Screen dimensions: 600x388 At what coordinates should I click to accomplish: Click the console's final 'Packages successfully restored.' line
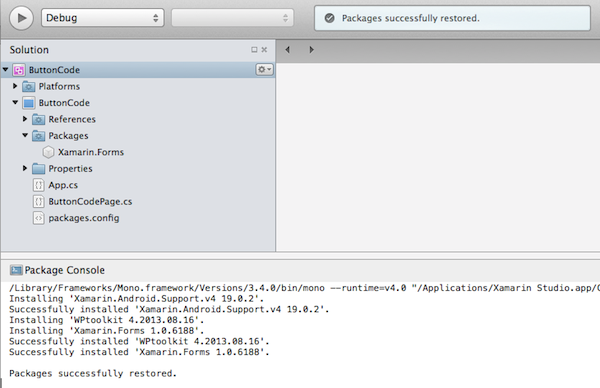click(93, 373)
